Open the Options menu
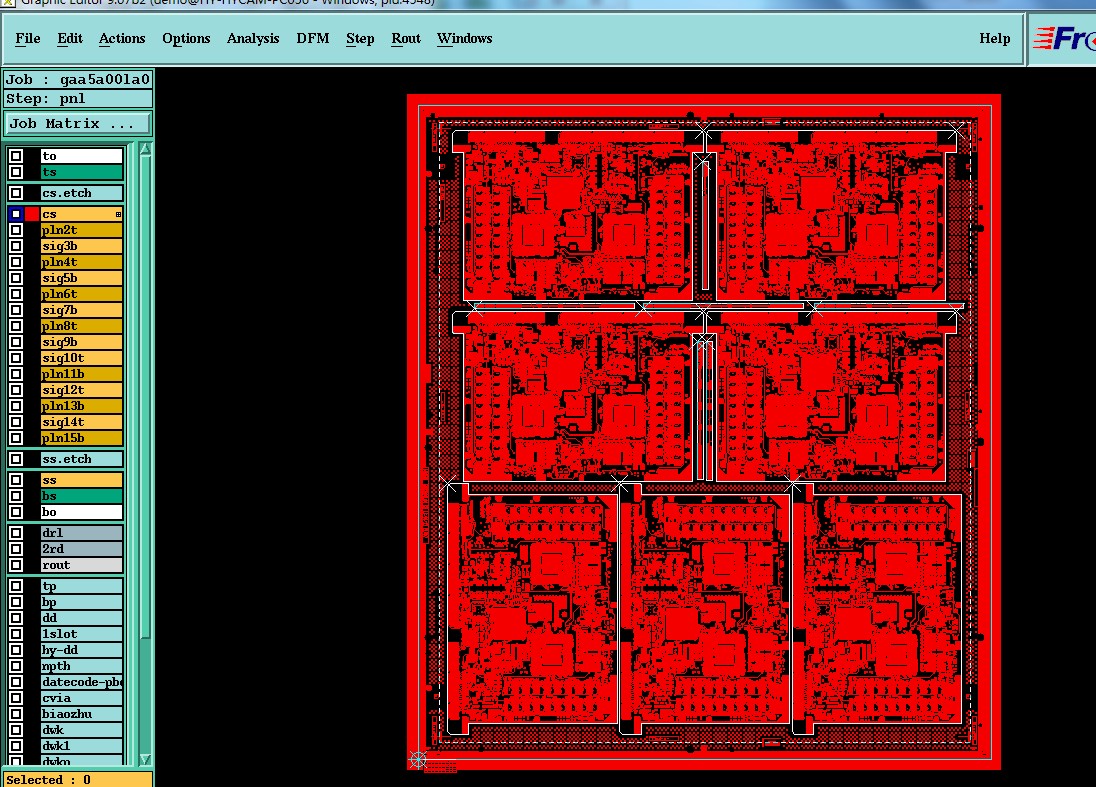 point(186,38)
